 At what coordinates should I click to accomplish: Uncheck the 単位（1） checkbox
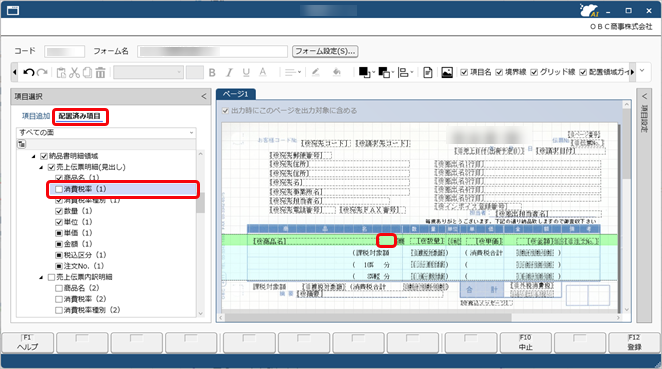(59, 222)
